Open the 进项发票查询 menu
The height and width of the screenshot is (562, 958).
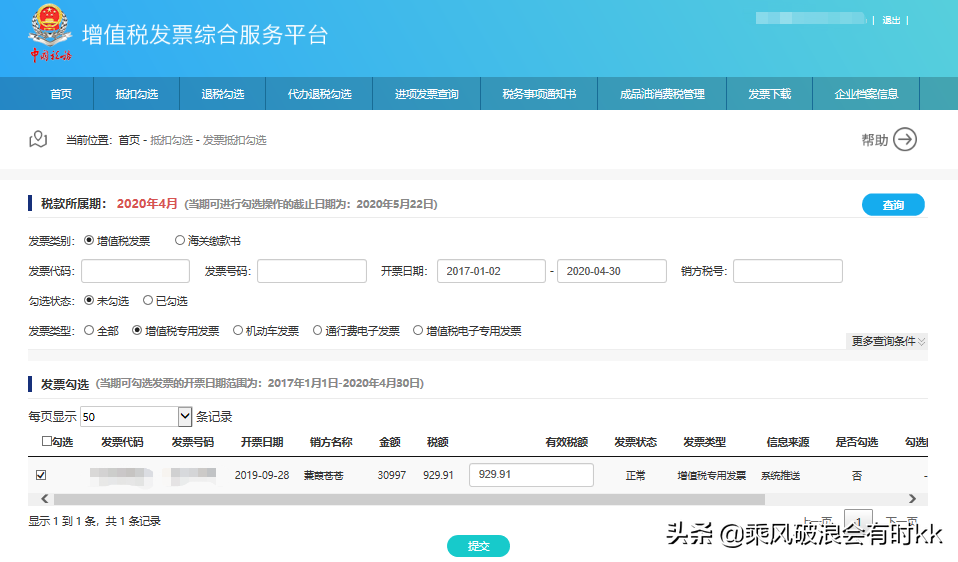point(426,94)
